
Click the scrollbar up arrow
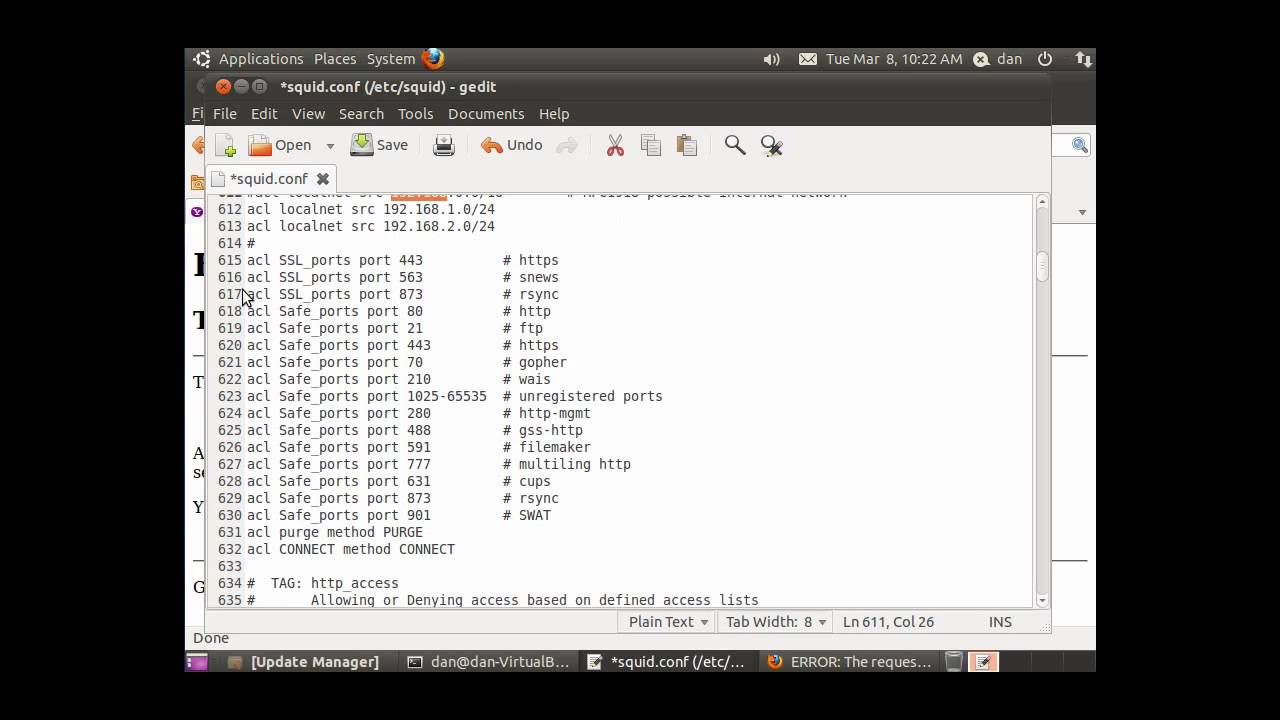(1042, 202)
